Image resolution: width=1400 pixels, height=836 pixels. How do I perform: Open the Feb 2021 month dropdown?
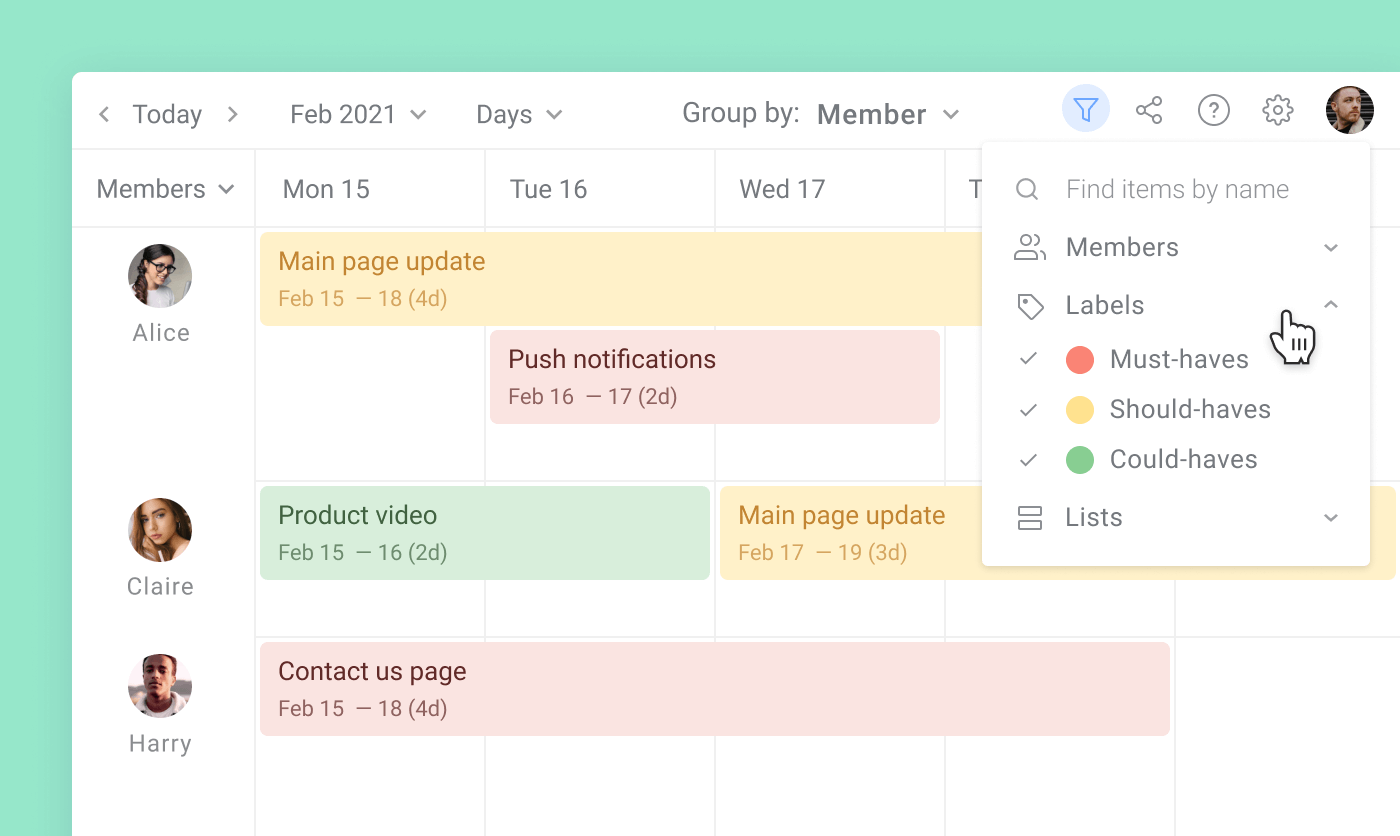(x=358, y=115)
